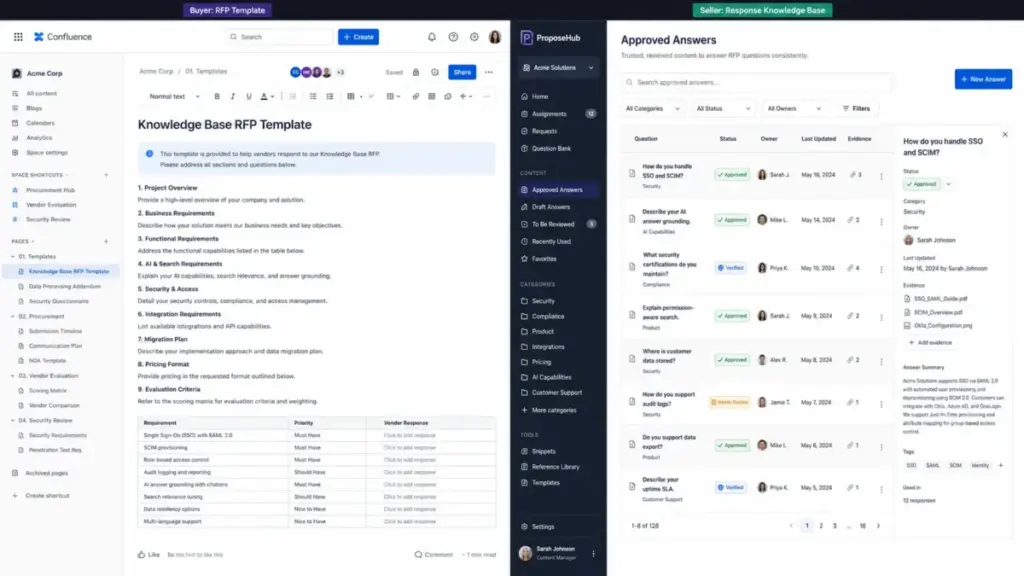Insert link from editor toolbar

[415, 97]
